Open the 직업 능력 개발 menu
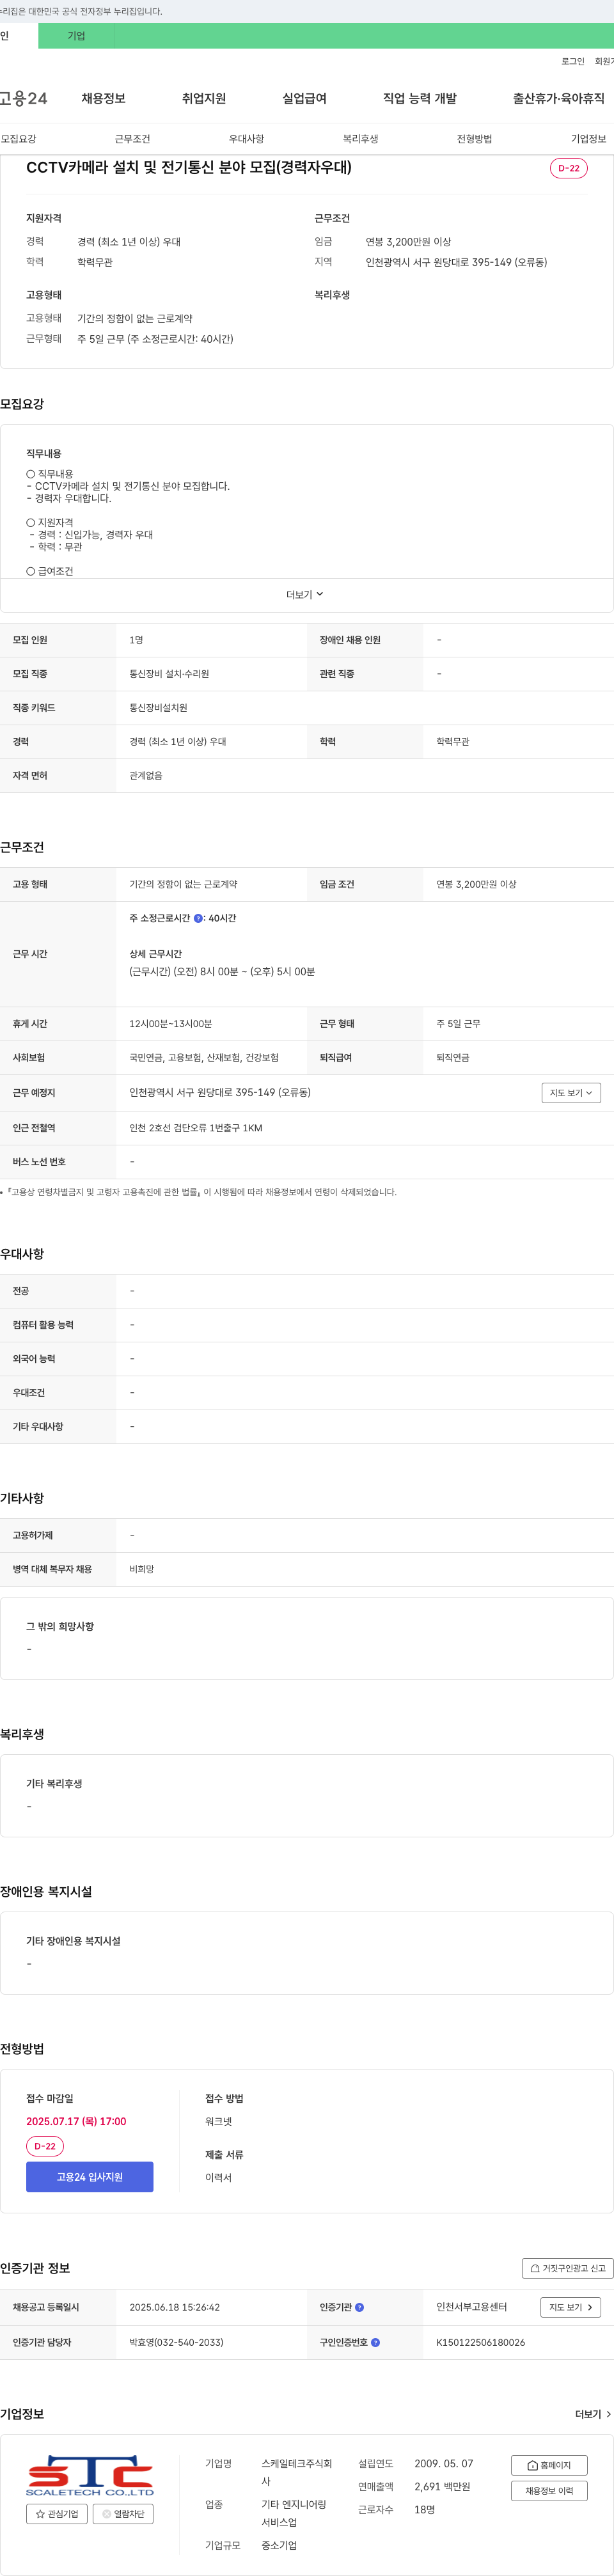 pos(420,98)
